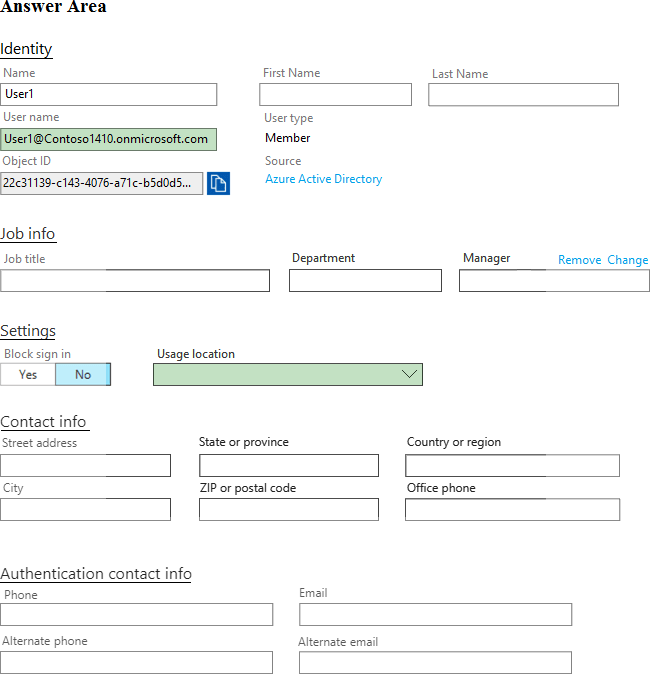Open the Azure Active Directory source link
The height and width of the screenshot is (674, 650).
click(x=323, y=179)
